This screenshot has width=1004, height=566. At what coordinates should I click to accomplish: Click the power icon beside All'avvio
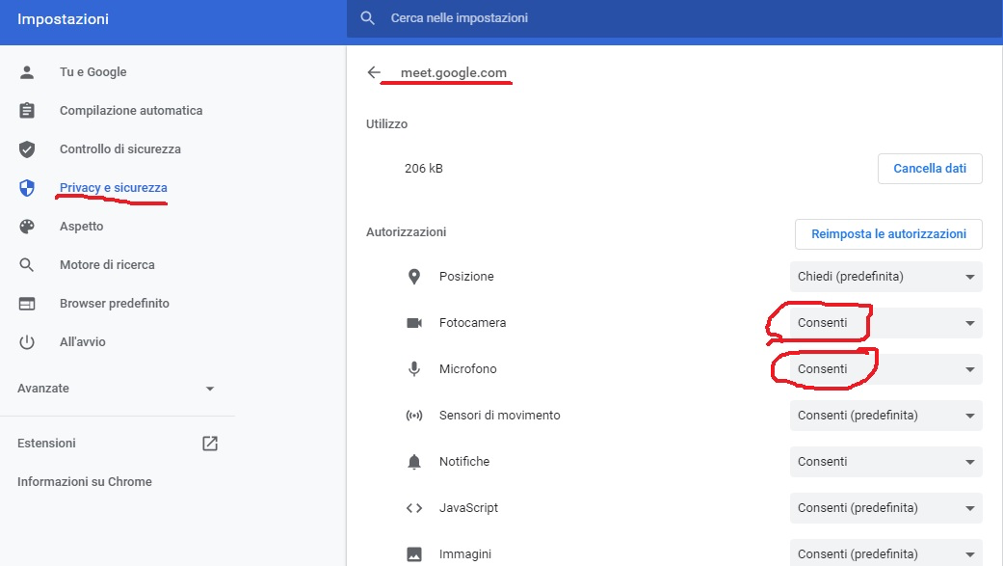(x=27, y=342)
